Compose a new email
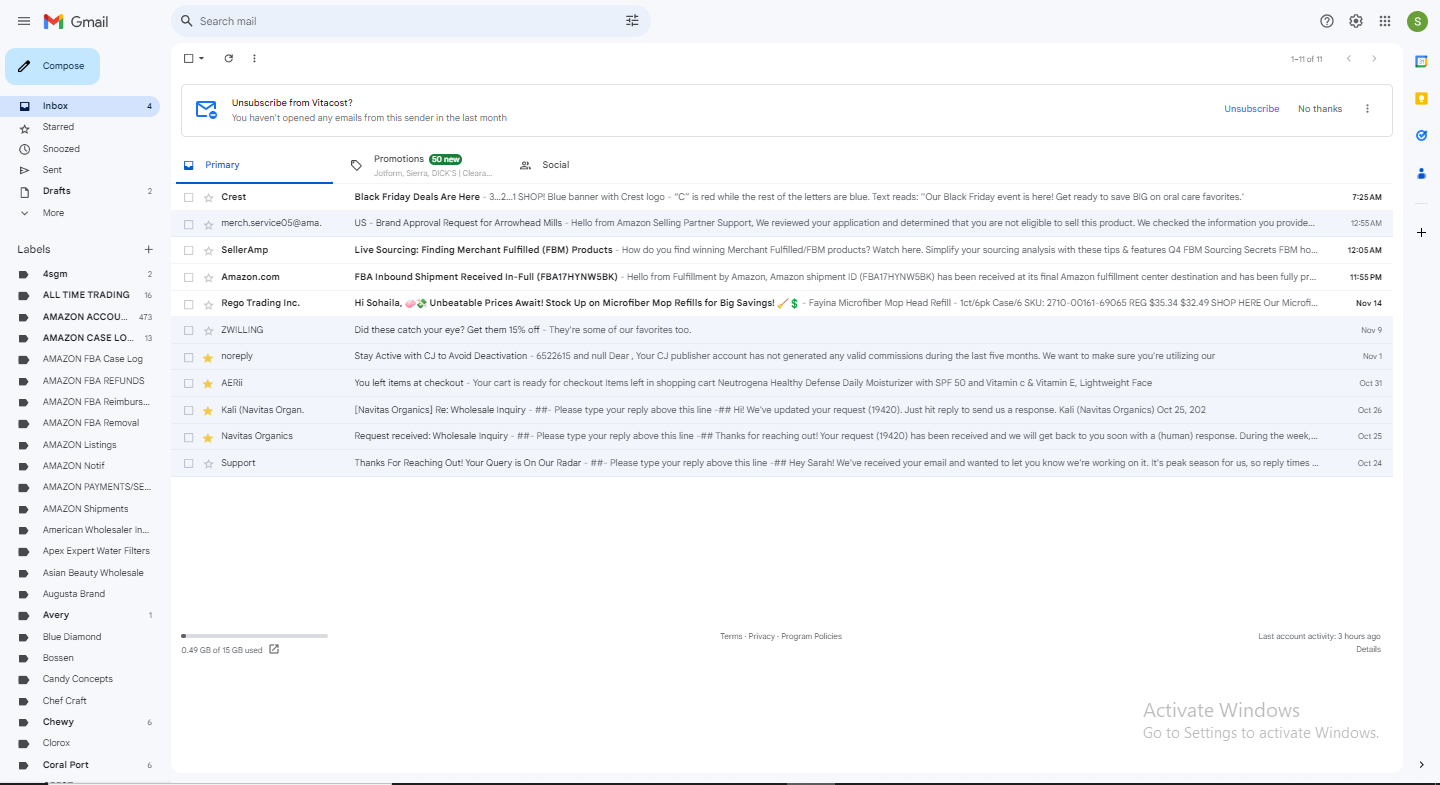The width and height of the screenshot is (1440, 785). click(x=53, y=66)
